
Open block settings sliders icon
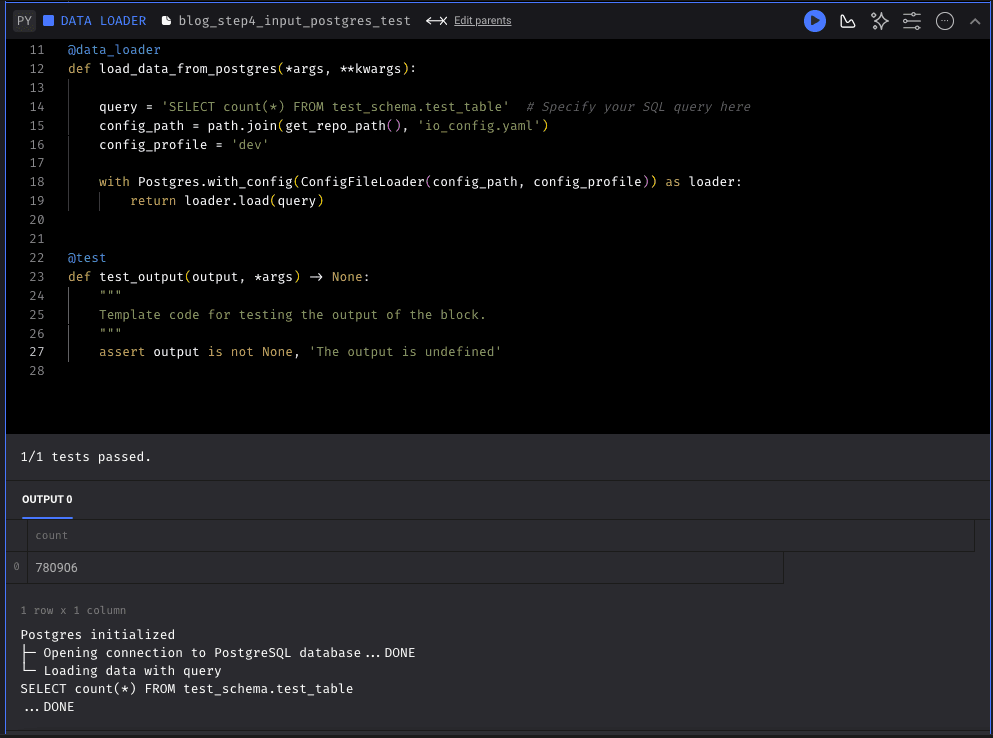tap(912, 21)
